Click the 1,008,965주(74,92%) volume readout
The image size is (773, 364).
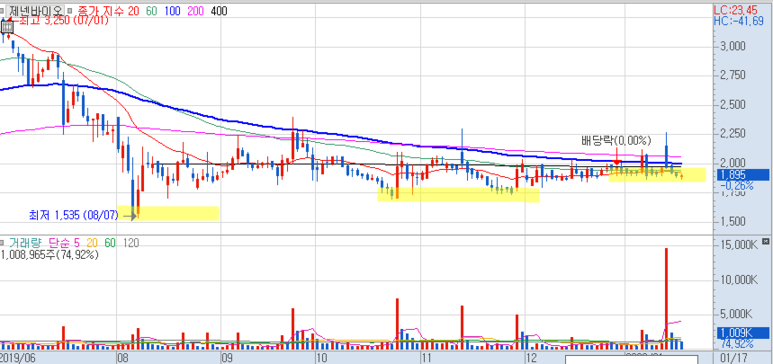(50, 255)
